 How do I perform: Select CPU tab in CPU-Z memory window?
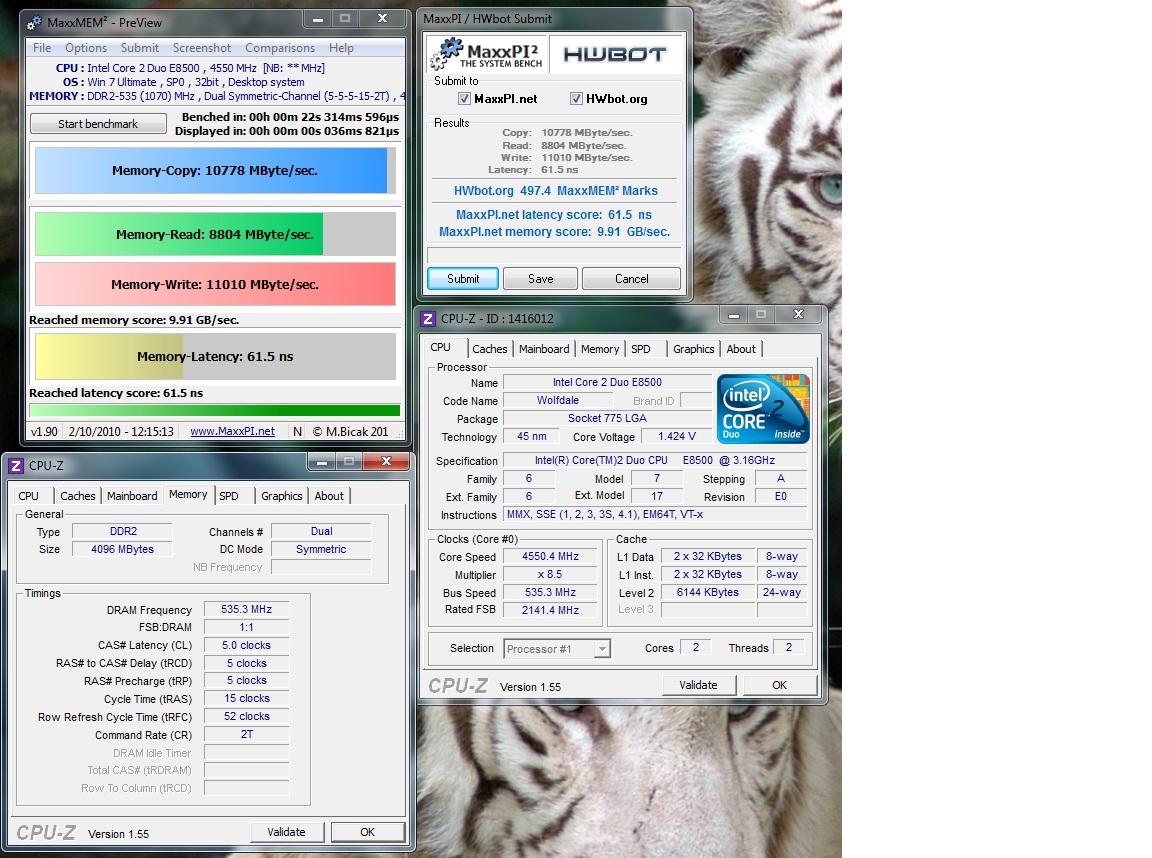pos(29,496)
